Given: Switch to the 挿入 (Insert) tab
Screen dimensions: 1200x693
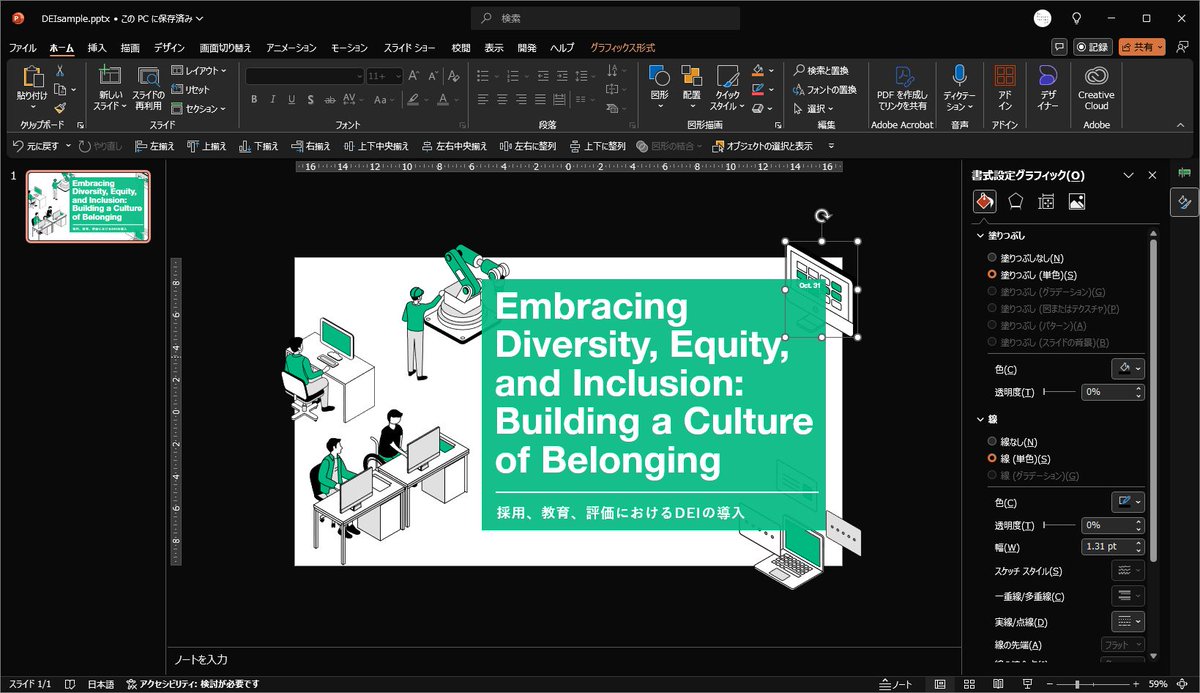Looking at the screenshot, I should [x=97, y=47].
